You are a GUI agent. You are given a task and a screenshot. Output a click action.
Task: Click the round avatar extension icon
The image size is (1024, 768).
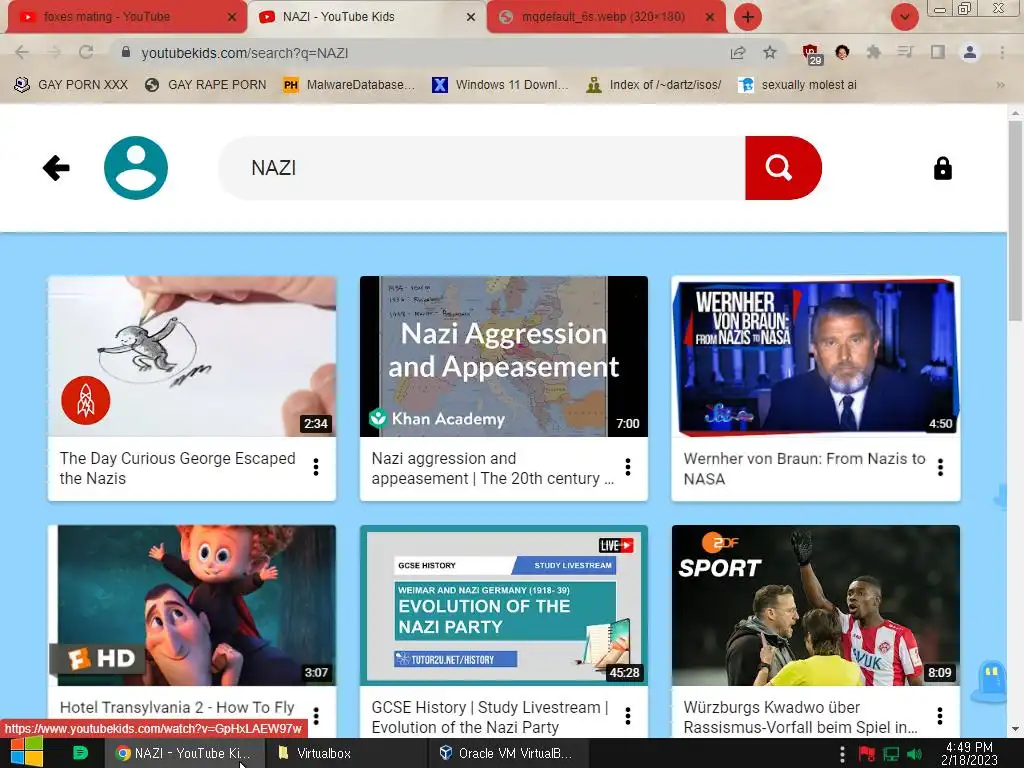(x=842, y=52)
